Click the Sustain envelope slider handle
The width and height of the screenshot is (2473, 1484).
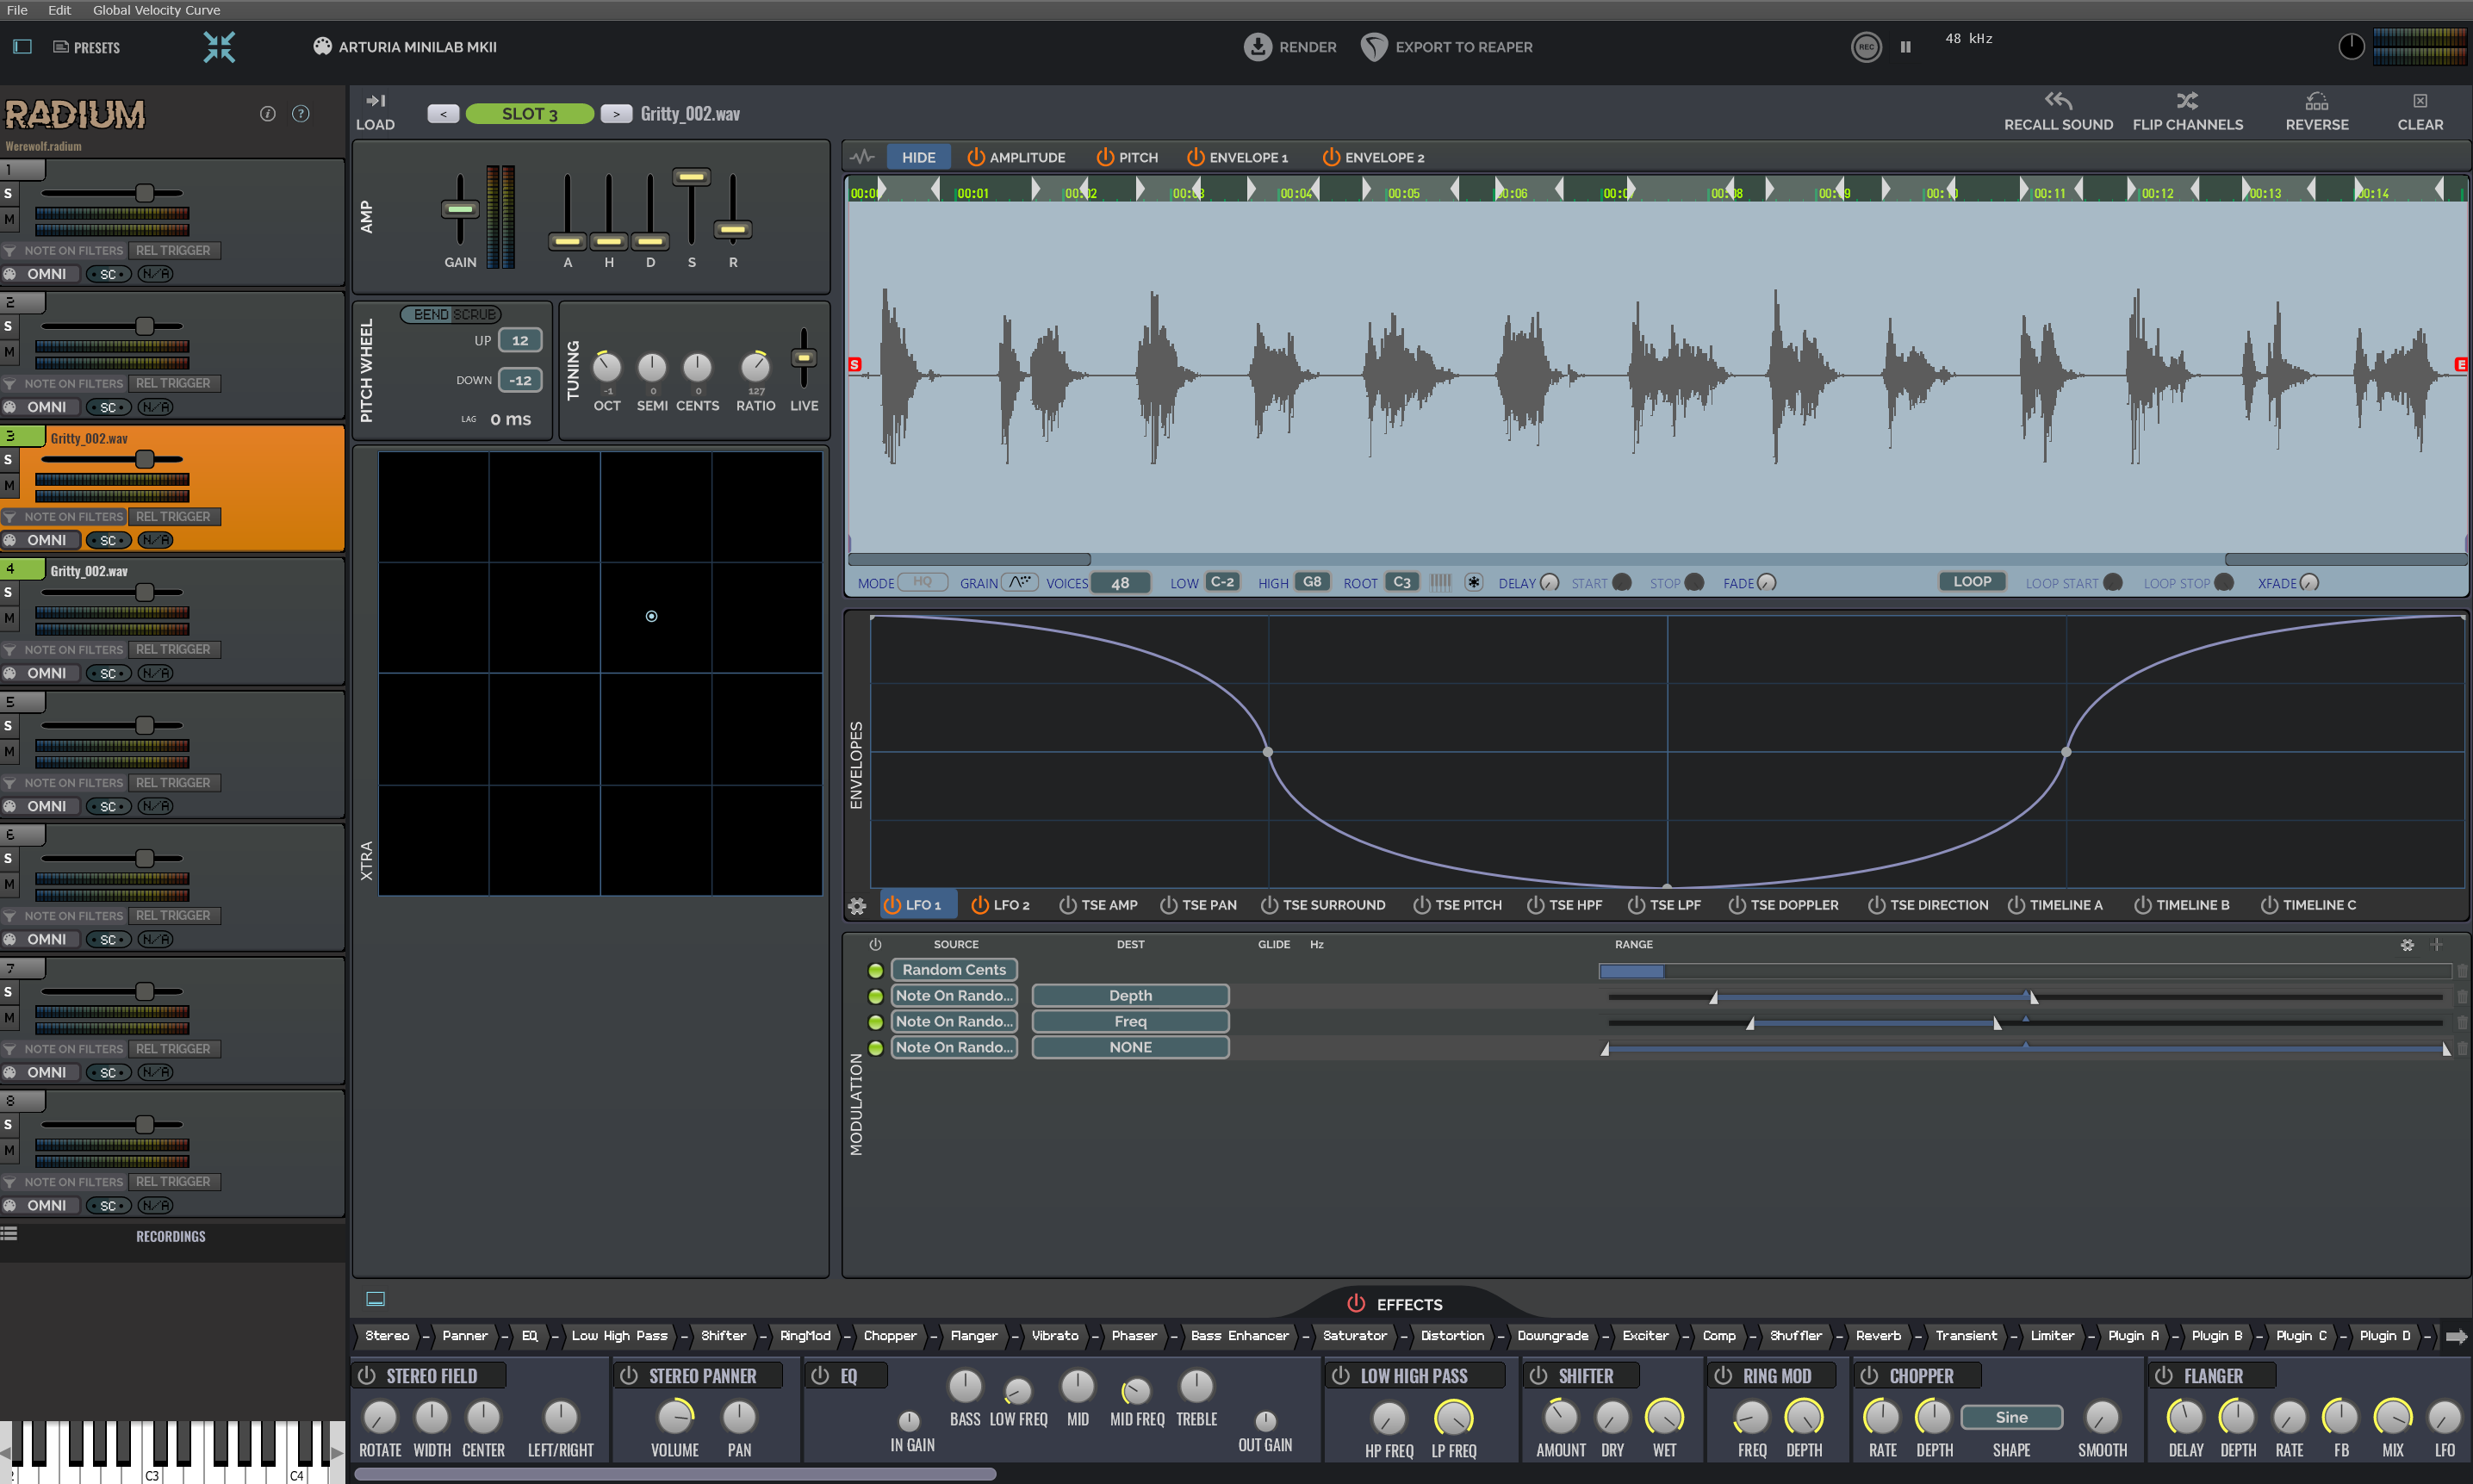[691, 177]
